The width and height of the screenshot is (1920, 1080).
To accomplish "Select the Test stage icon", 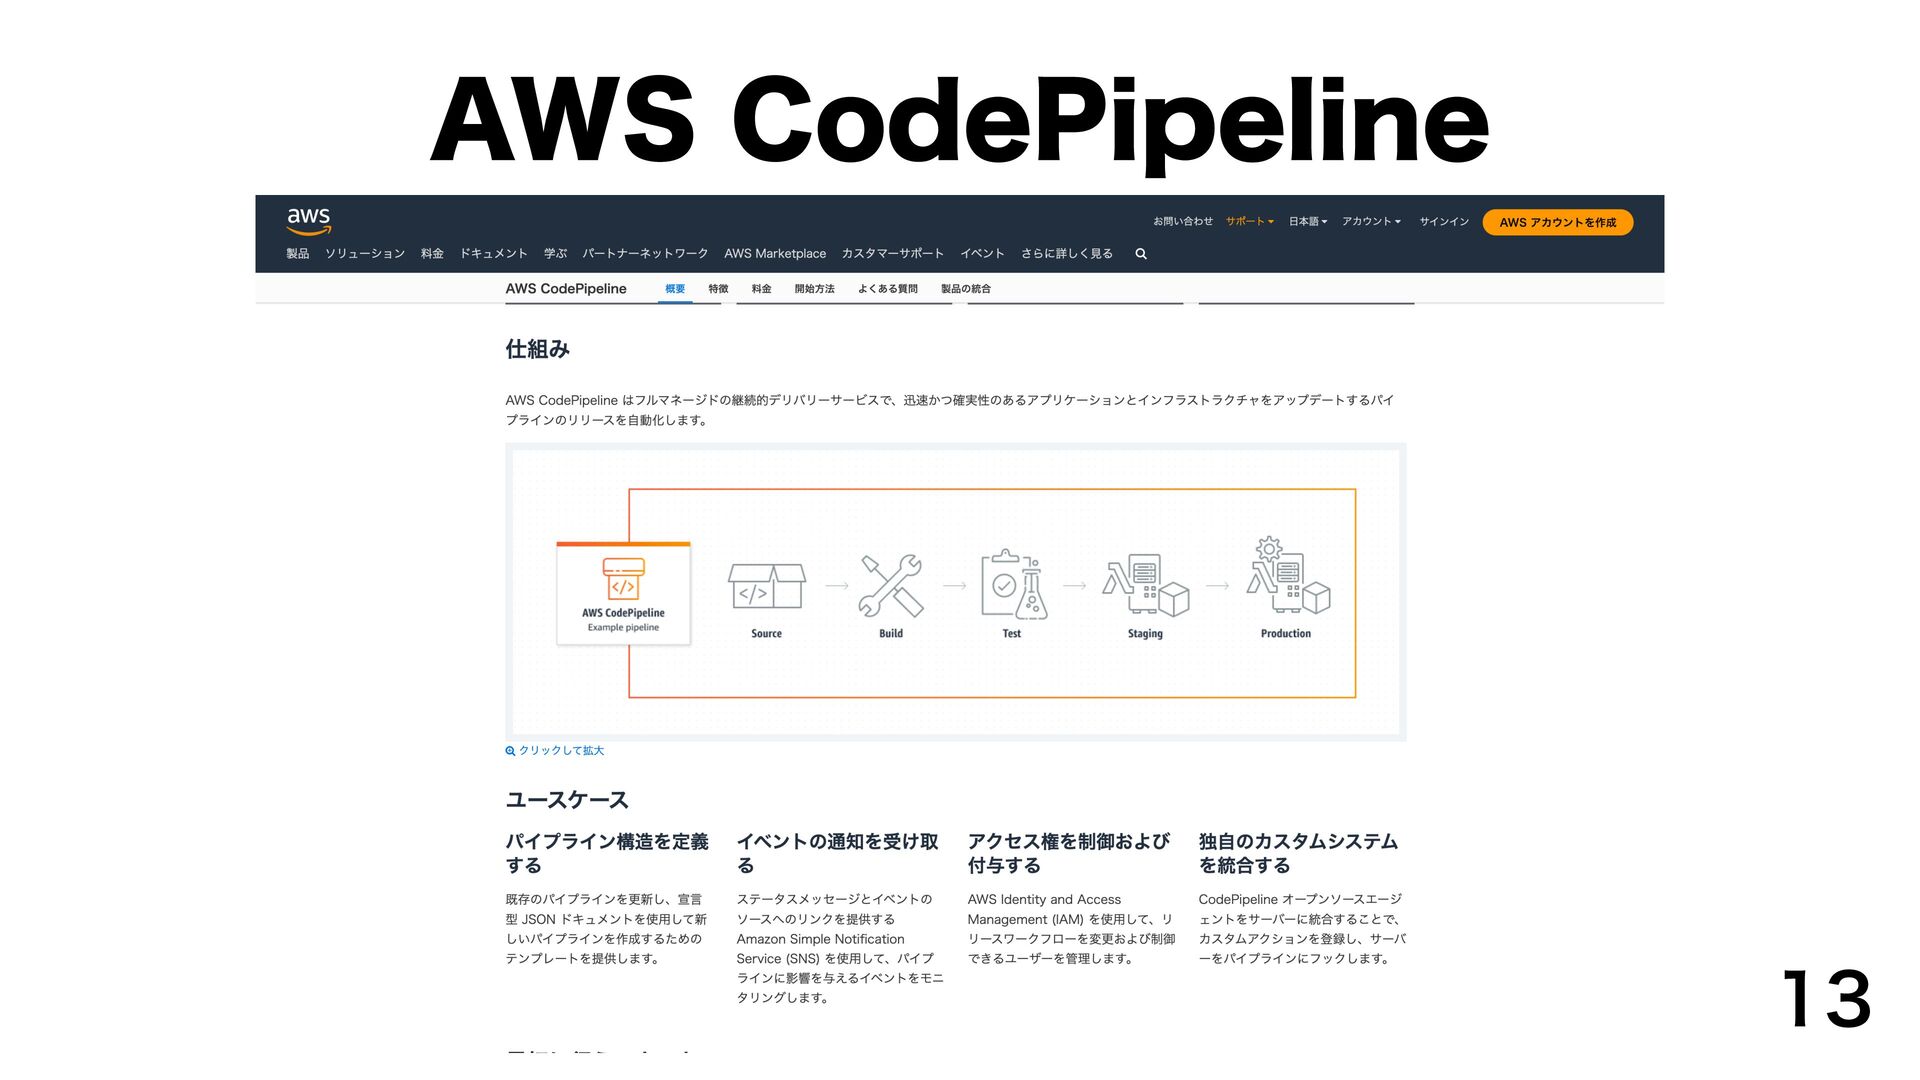I will tap(1012, 584).
